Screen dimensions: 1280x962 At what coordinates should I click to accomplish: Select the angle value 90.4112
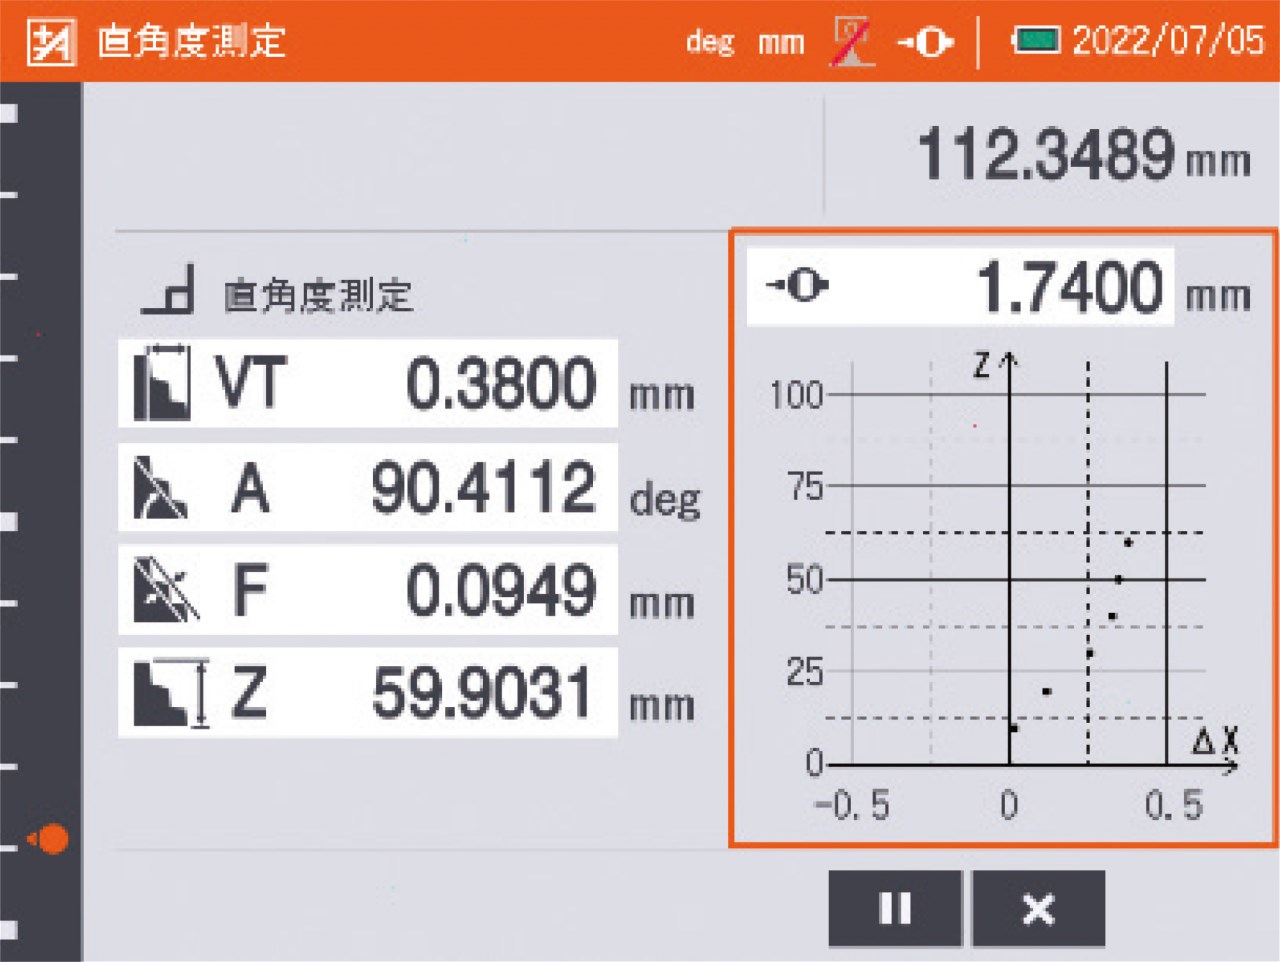pyautogui.click(x=483, y=488)
